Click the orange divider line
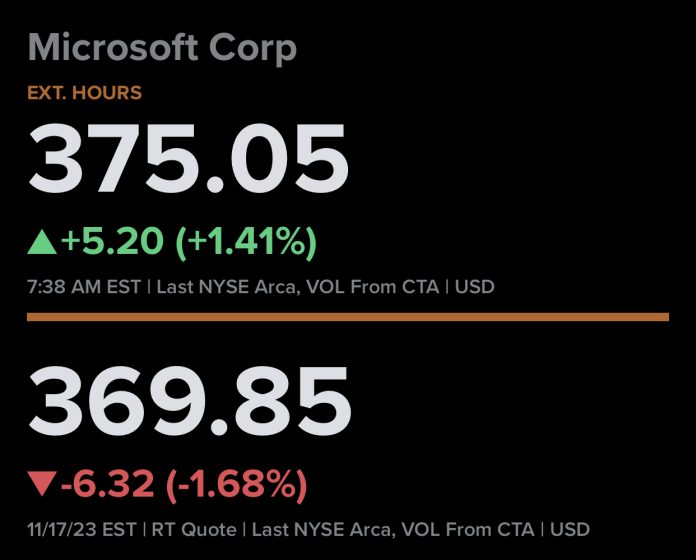The width and height of the screenshot is (696, 560). pyautogui.click(x=347, y=316)
